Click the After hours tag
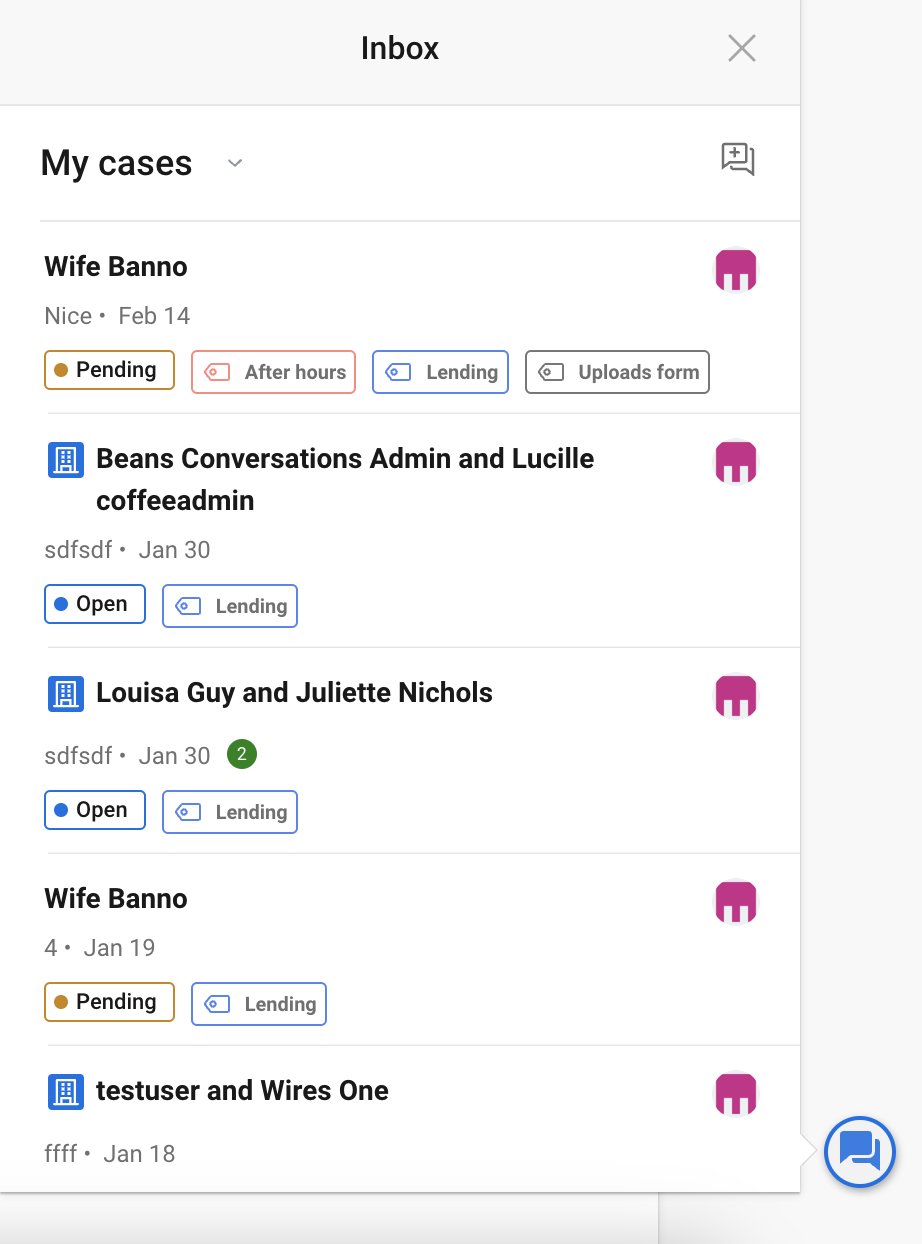The image size is (922, 1244). pos(274,372)
